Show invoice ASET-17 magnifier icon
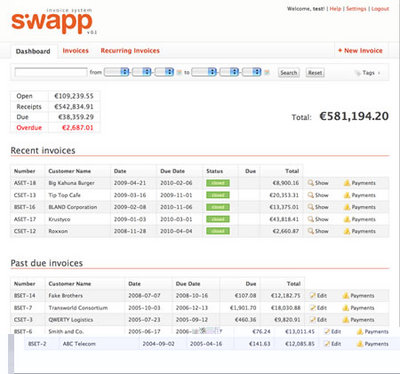This screenshot has height=374, width=400. coord(310,219)
